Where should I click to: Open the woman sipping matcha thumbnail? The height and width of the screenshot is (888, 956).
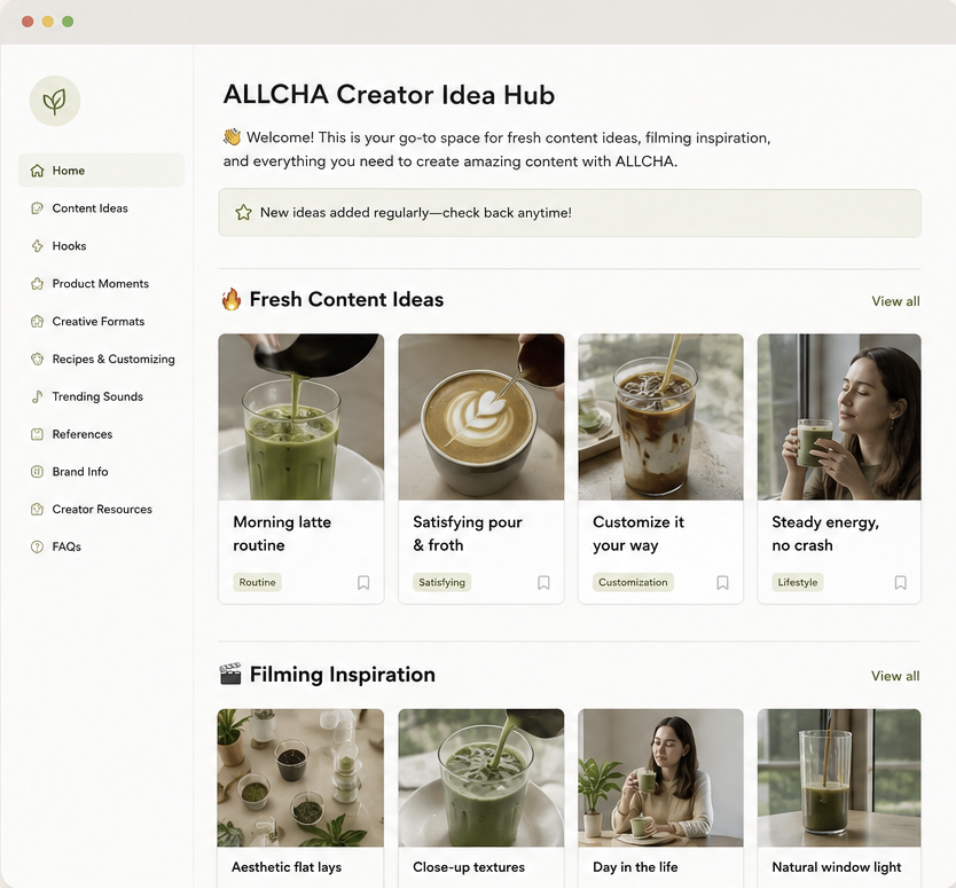839,417
